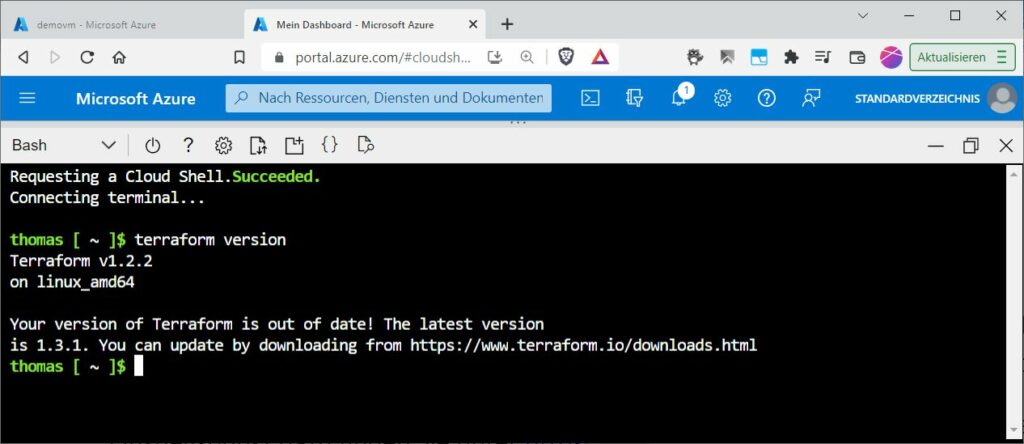The image size is (1024, 444).
Task: Open the Cloud Shell upload/download files icon
Action: [x=259, y=145]
